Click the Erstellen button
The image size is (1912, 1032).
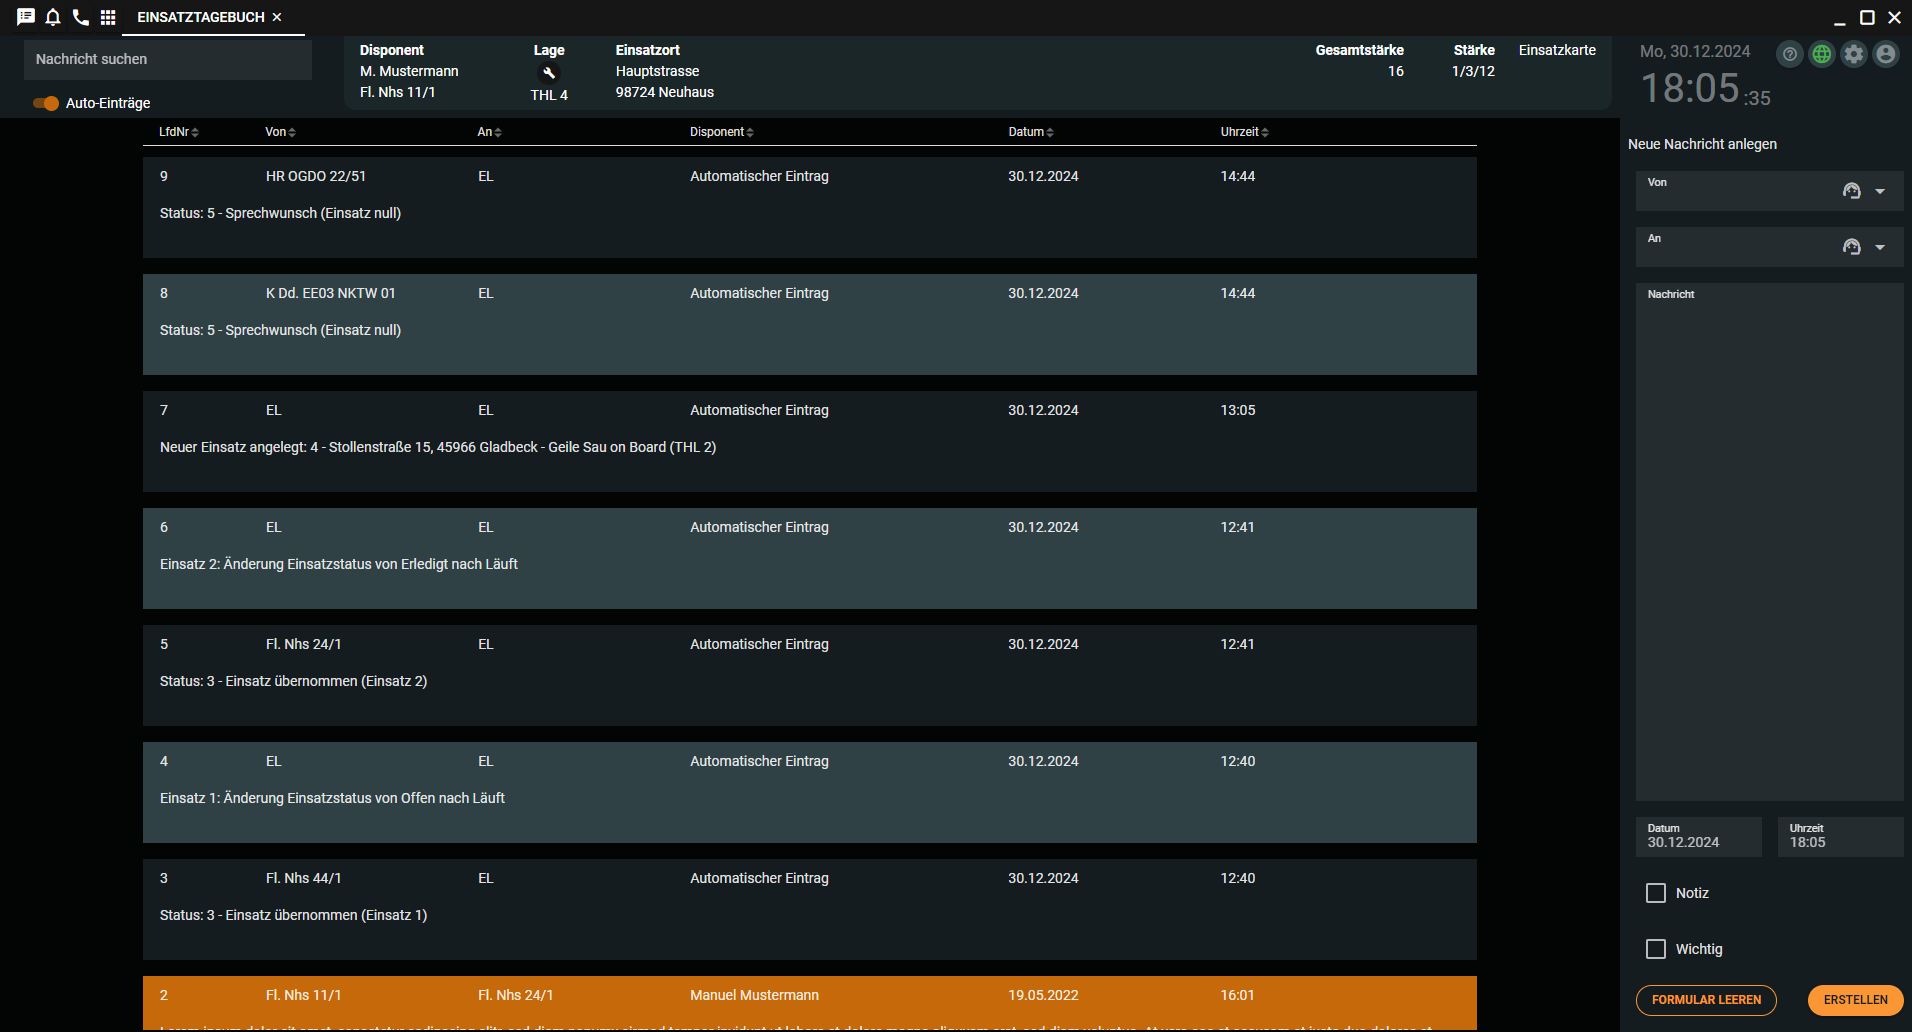click(1855, 1000)
